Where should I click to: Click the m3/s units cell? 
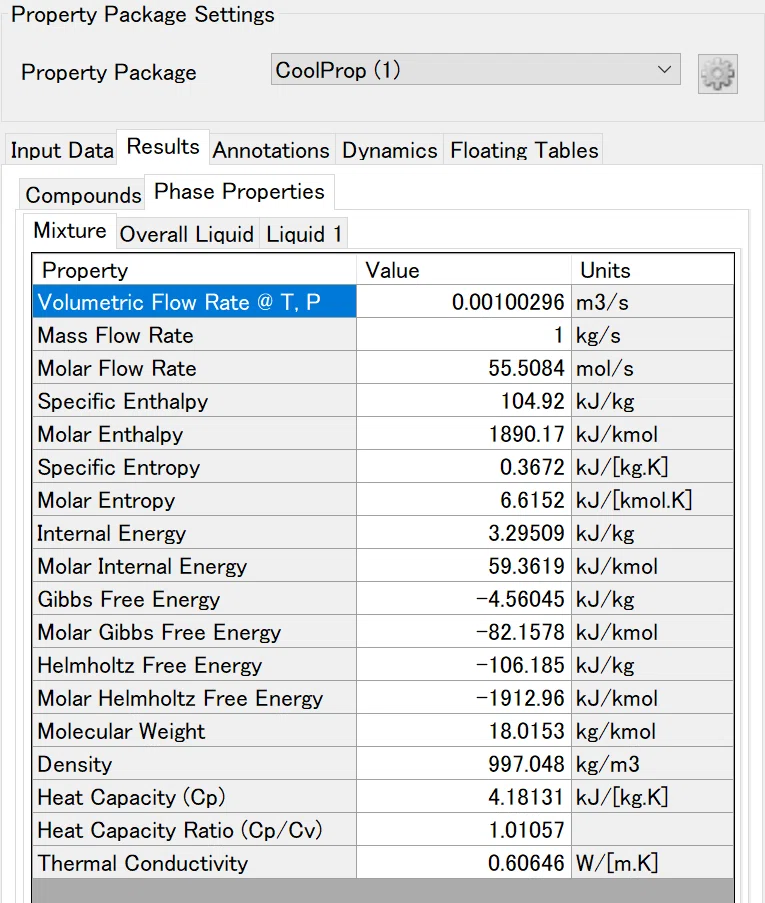653,302
